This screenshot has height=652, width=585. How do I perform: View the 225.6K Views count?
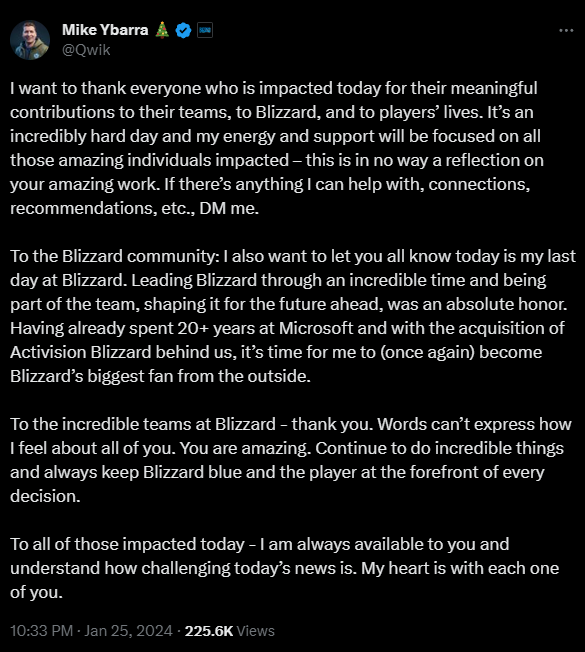pyautogui.click(x=230, y=631)
